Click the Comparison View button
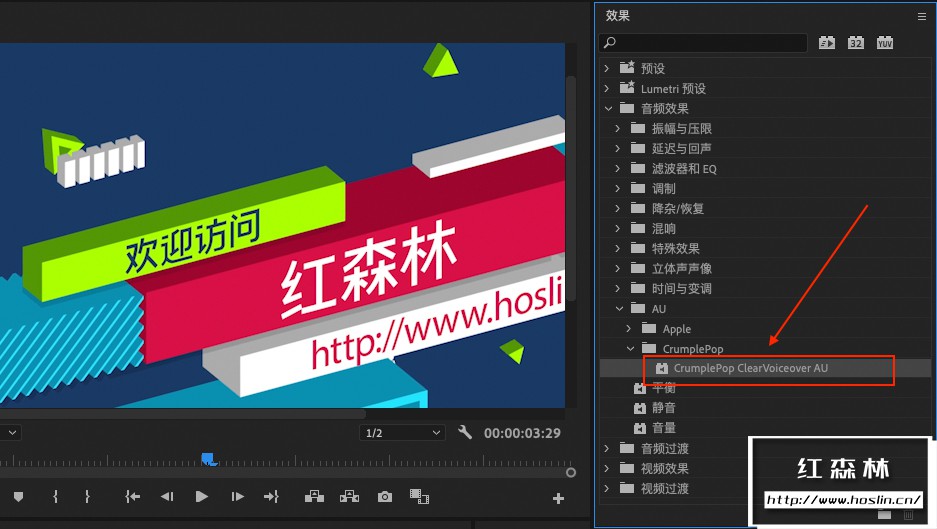Viewport: 937px width, 529px height. (x=419, y=497)
